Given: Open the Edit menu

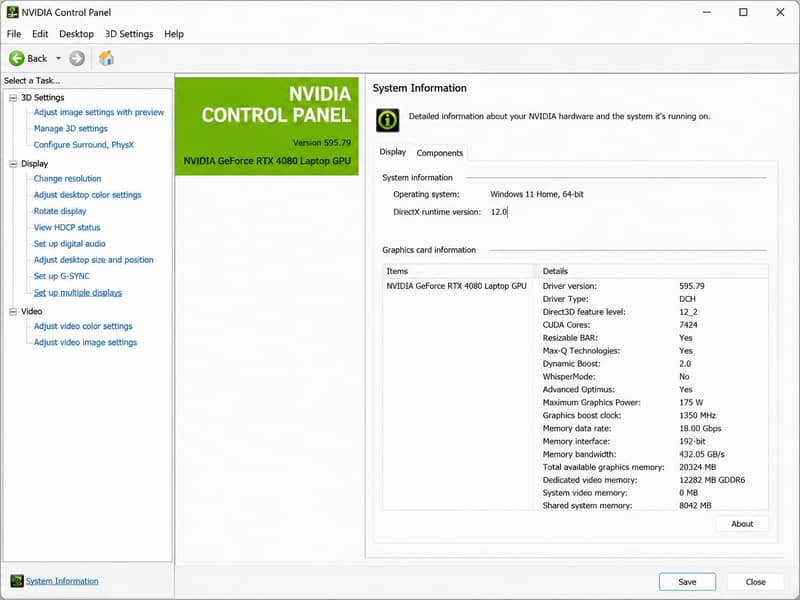Looking at the screenshot, I should pyautogui.click(x=40, y=34).
